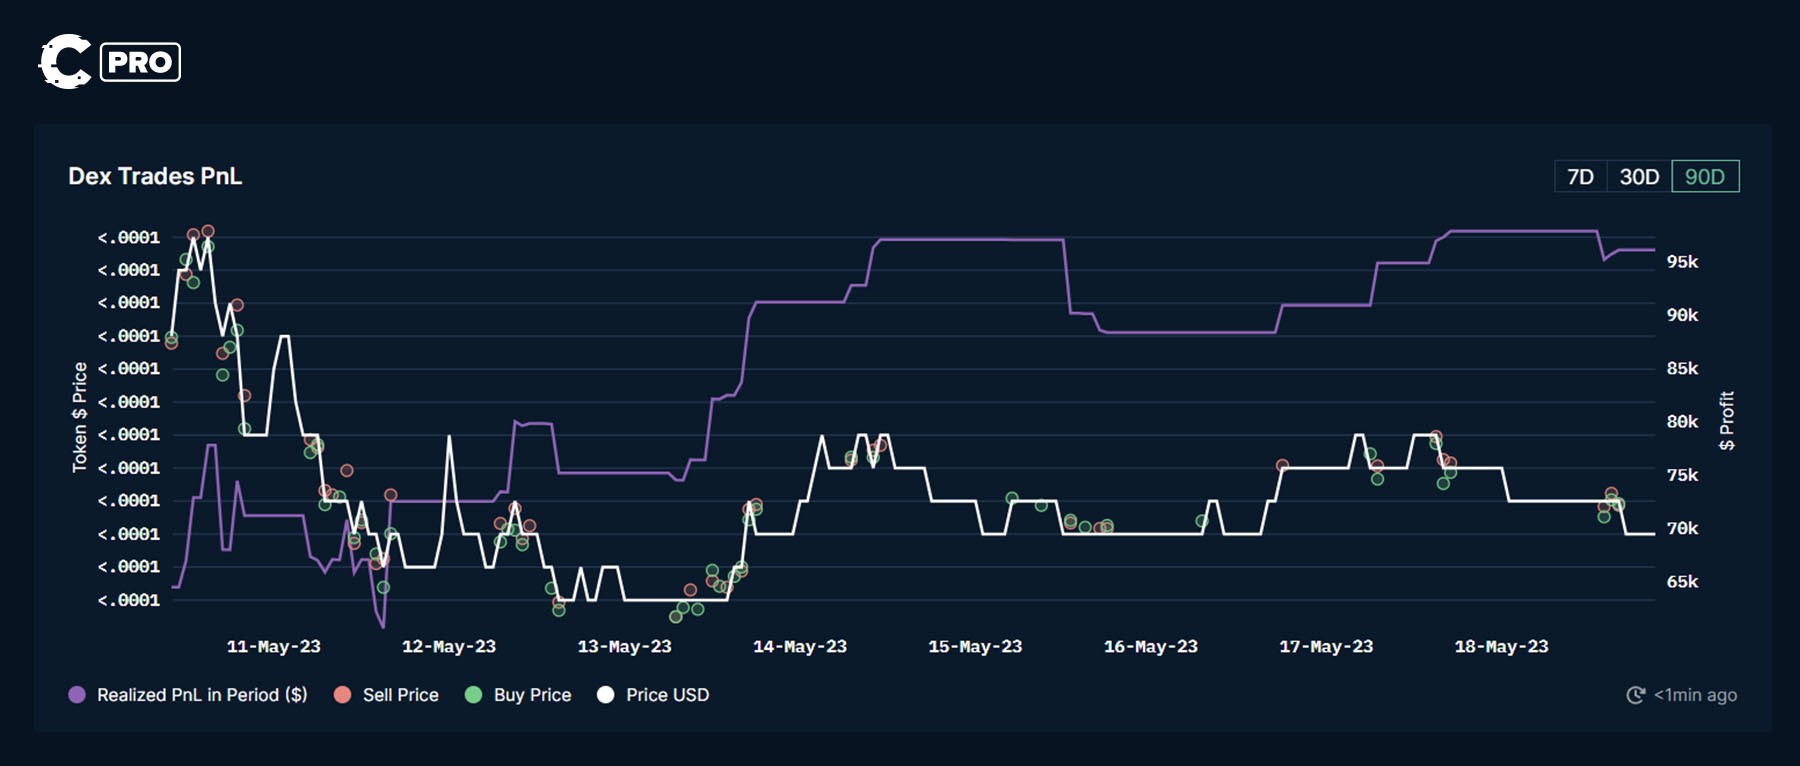Screen dimensions: 1800x766
Task: Click the green Buy Price legend dot
Action: [x=474, y=695]
